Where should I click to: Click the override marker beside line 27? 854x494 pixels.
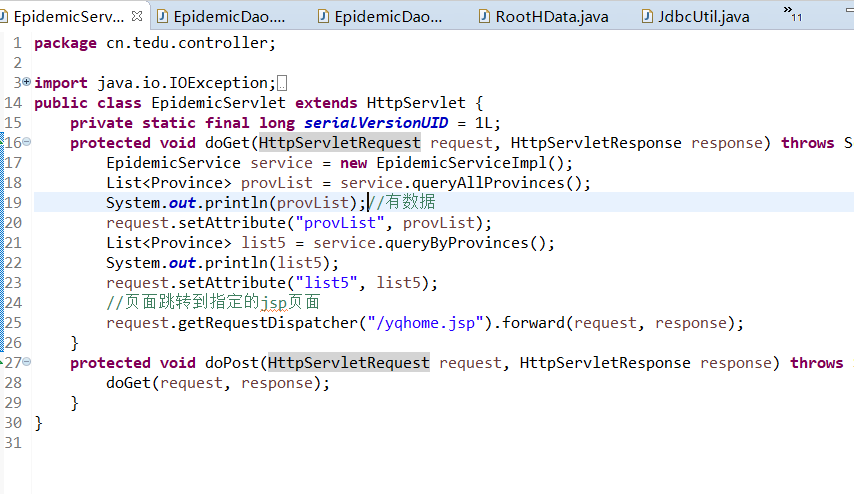2,361
